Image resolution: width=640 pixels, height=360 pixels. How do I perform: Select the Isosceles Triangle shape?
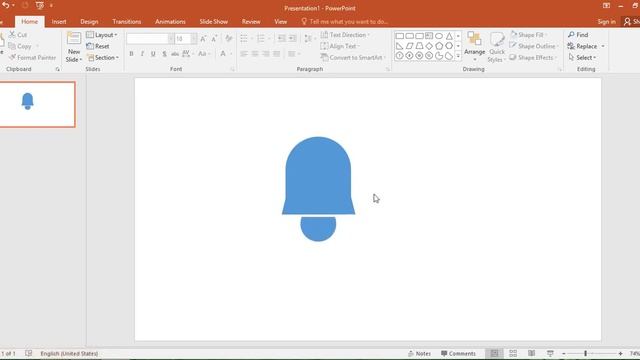point(449,36)
